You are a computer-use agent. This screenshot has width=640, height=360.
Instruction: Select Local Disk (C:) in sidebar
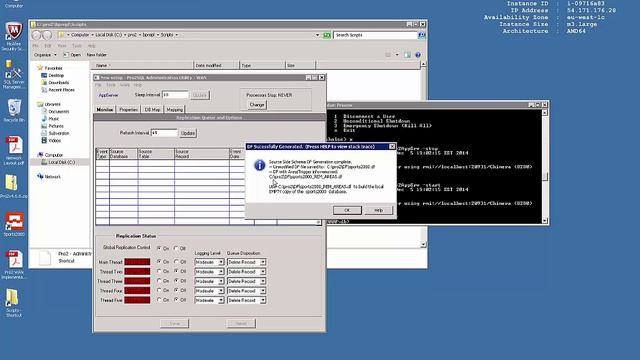point(58,162)
